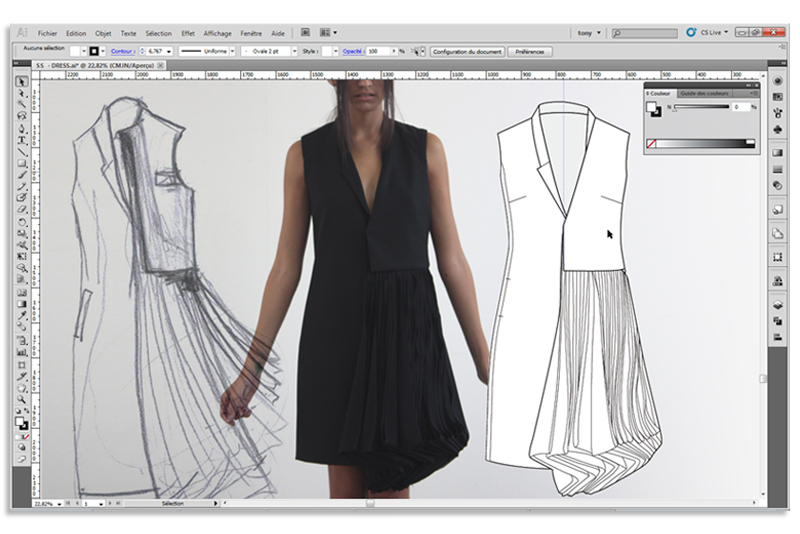This screenshot has height=534, width=800.
Task: Select the Scale tool
Action: 21,234
